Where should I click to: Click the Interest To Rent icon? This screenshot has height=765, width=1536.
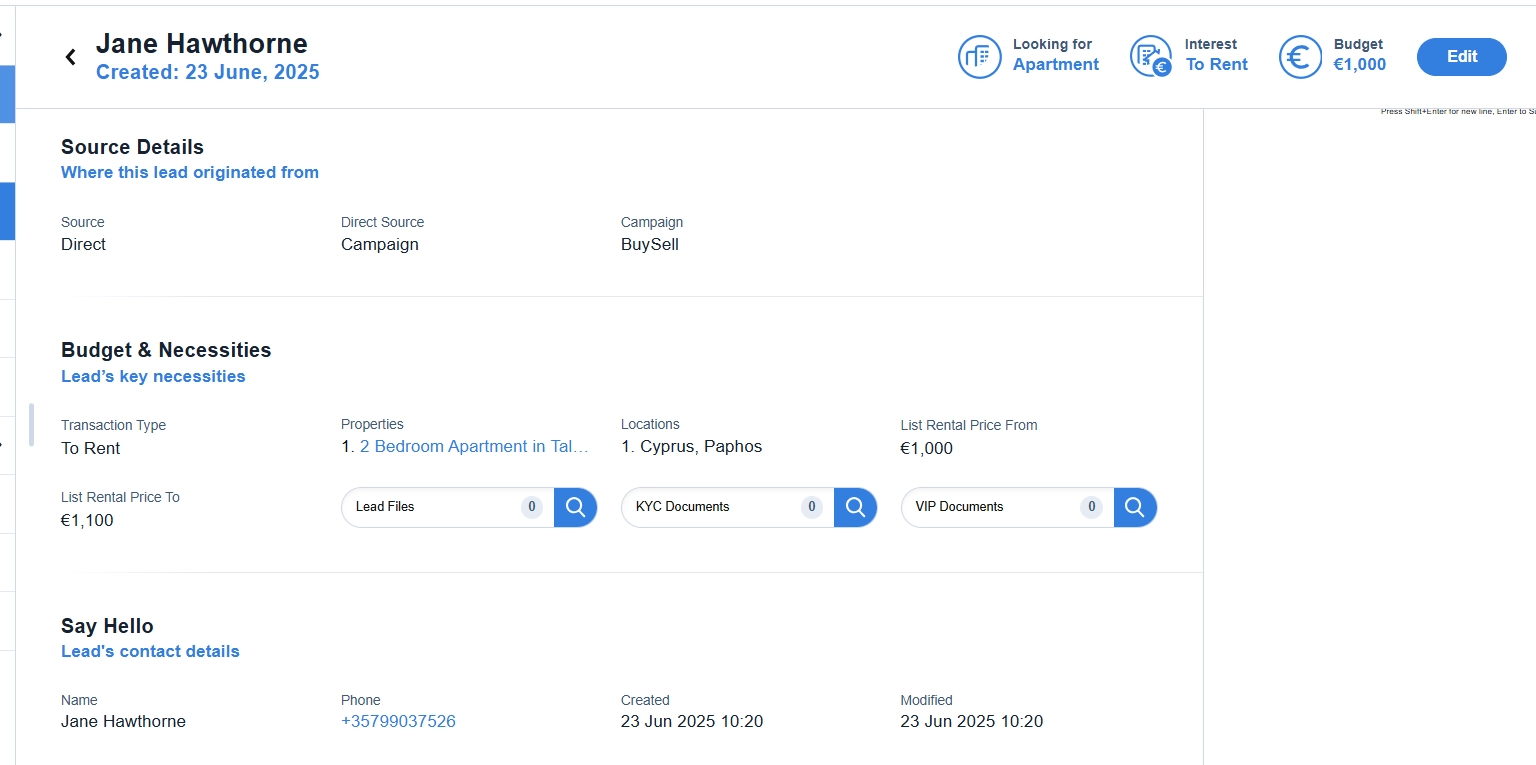pyautogui.click(x=1151, y=56)
